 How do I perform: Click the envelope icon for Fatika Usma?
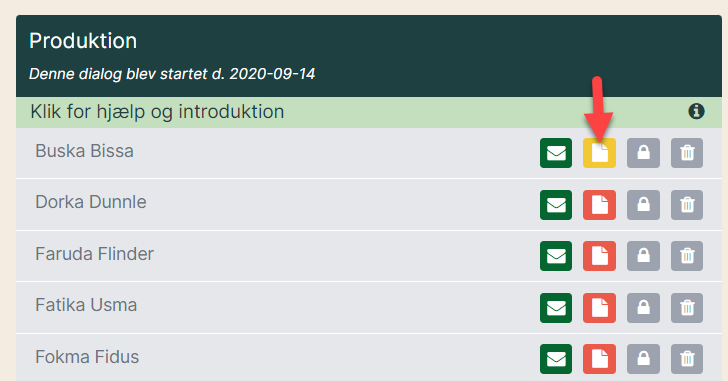coord(556,308)
